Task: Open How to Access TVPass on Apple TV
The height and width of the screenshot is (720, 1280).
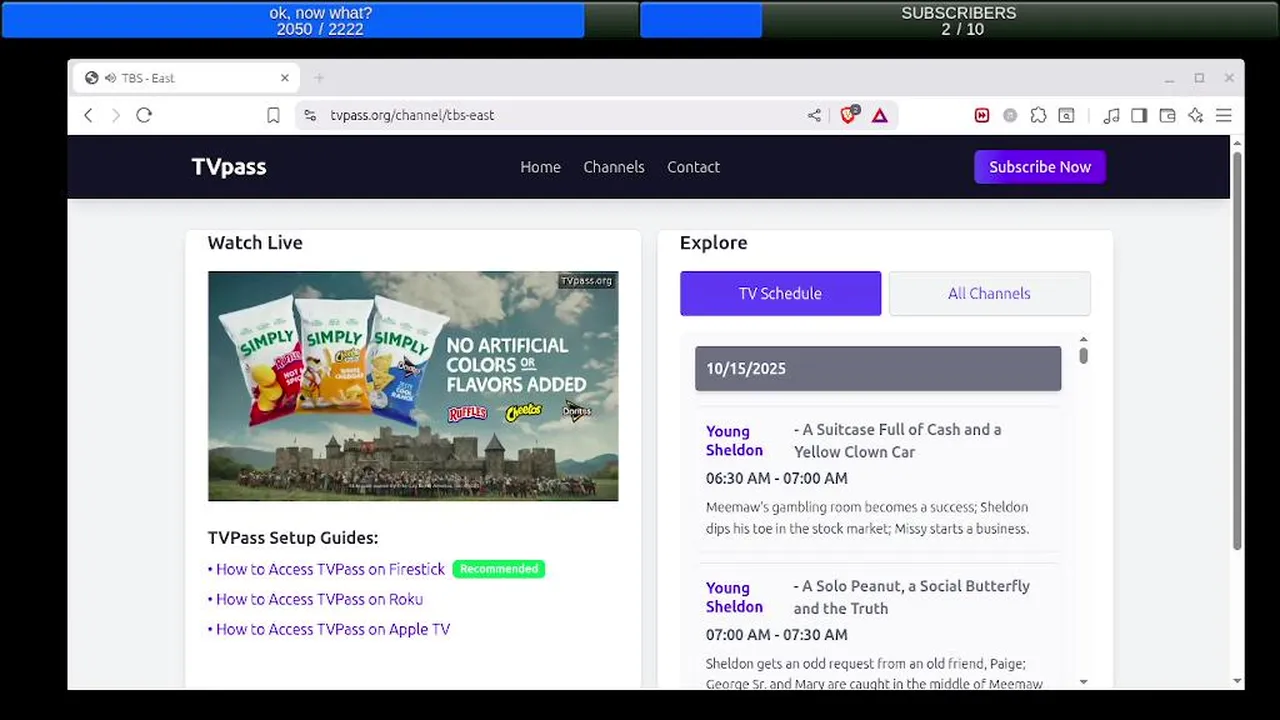Action: pos(333,629)
